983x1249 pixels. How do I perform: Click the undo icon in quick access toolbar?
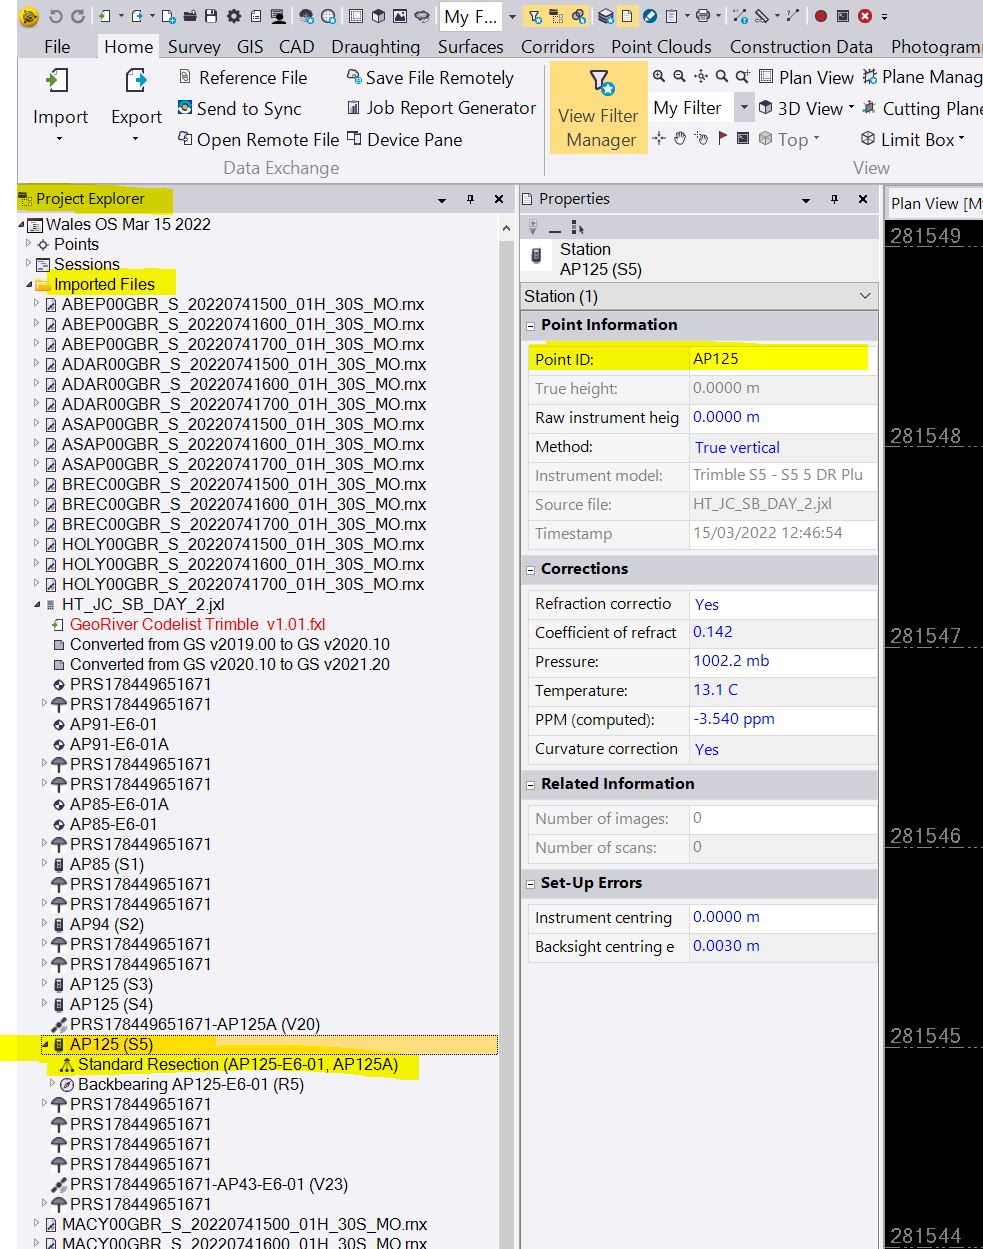pos(56,16)
